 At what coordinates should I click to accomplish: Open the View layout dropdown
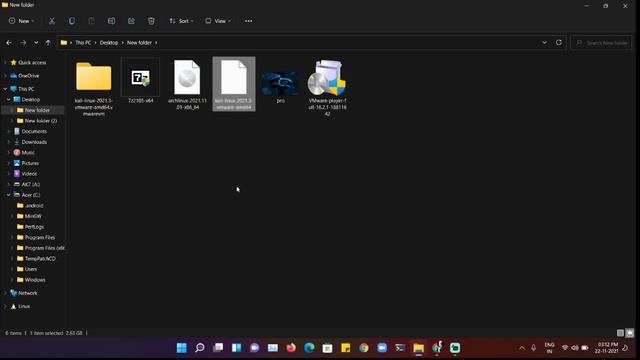[x=218, y=21]
